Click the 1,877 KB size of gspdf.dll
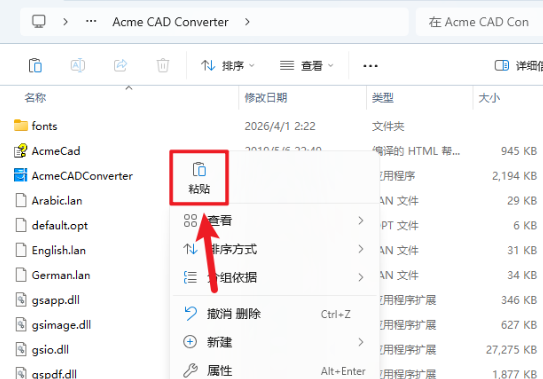 (x=515, y=374)
